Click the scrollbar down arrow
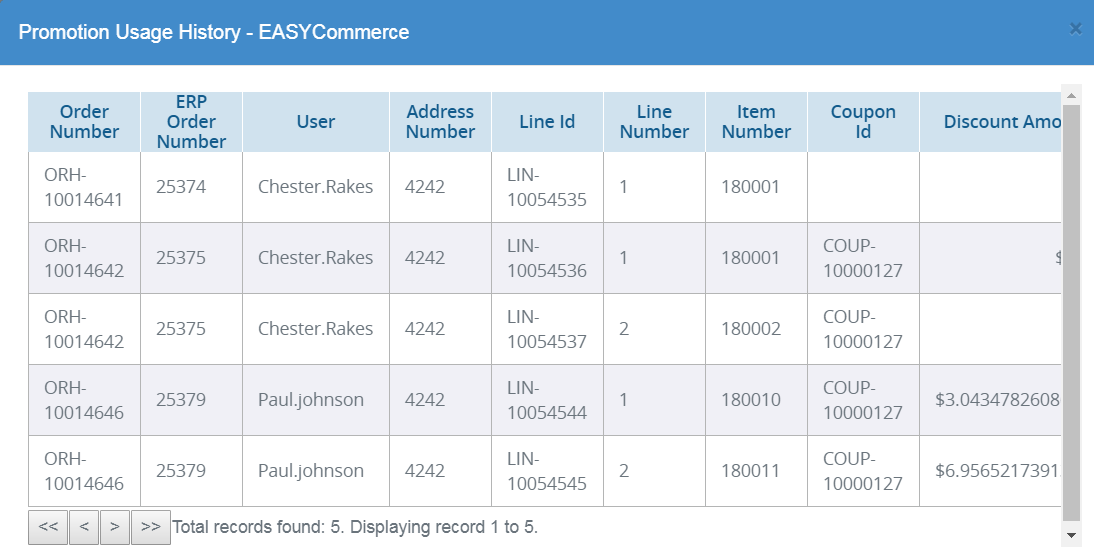The height and width of the screenshot is (554, 1094). click(x=1071, y=536)
